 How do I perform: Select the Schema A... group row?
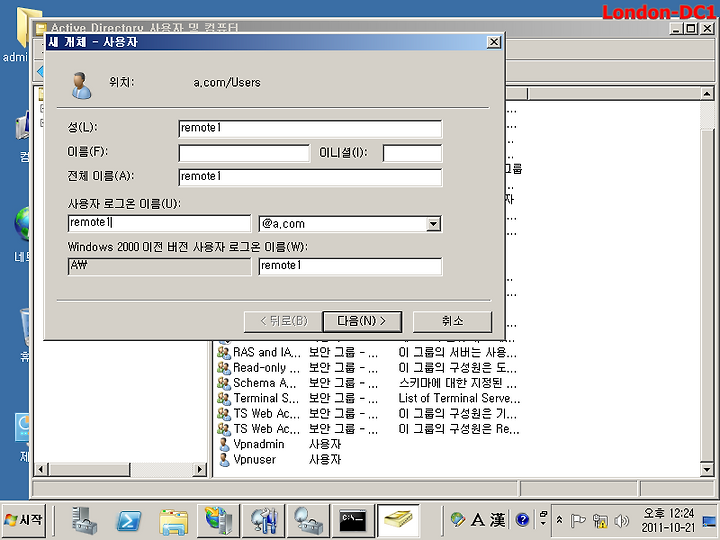click(x=367, y=383)
